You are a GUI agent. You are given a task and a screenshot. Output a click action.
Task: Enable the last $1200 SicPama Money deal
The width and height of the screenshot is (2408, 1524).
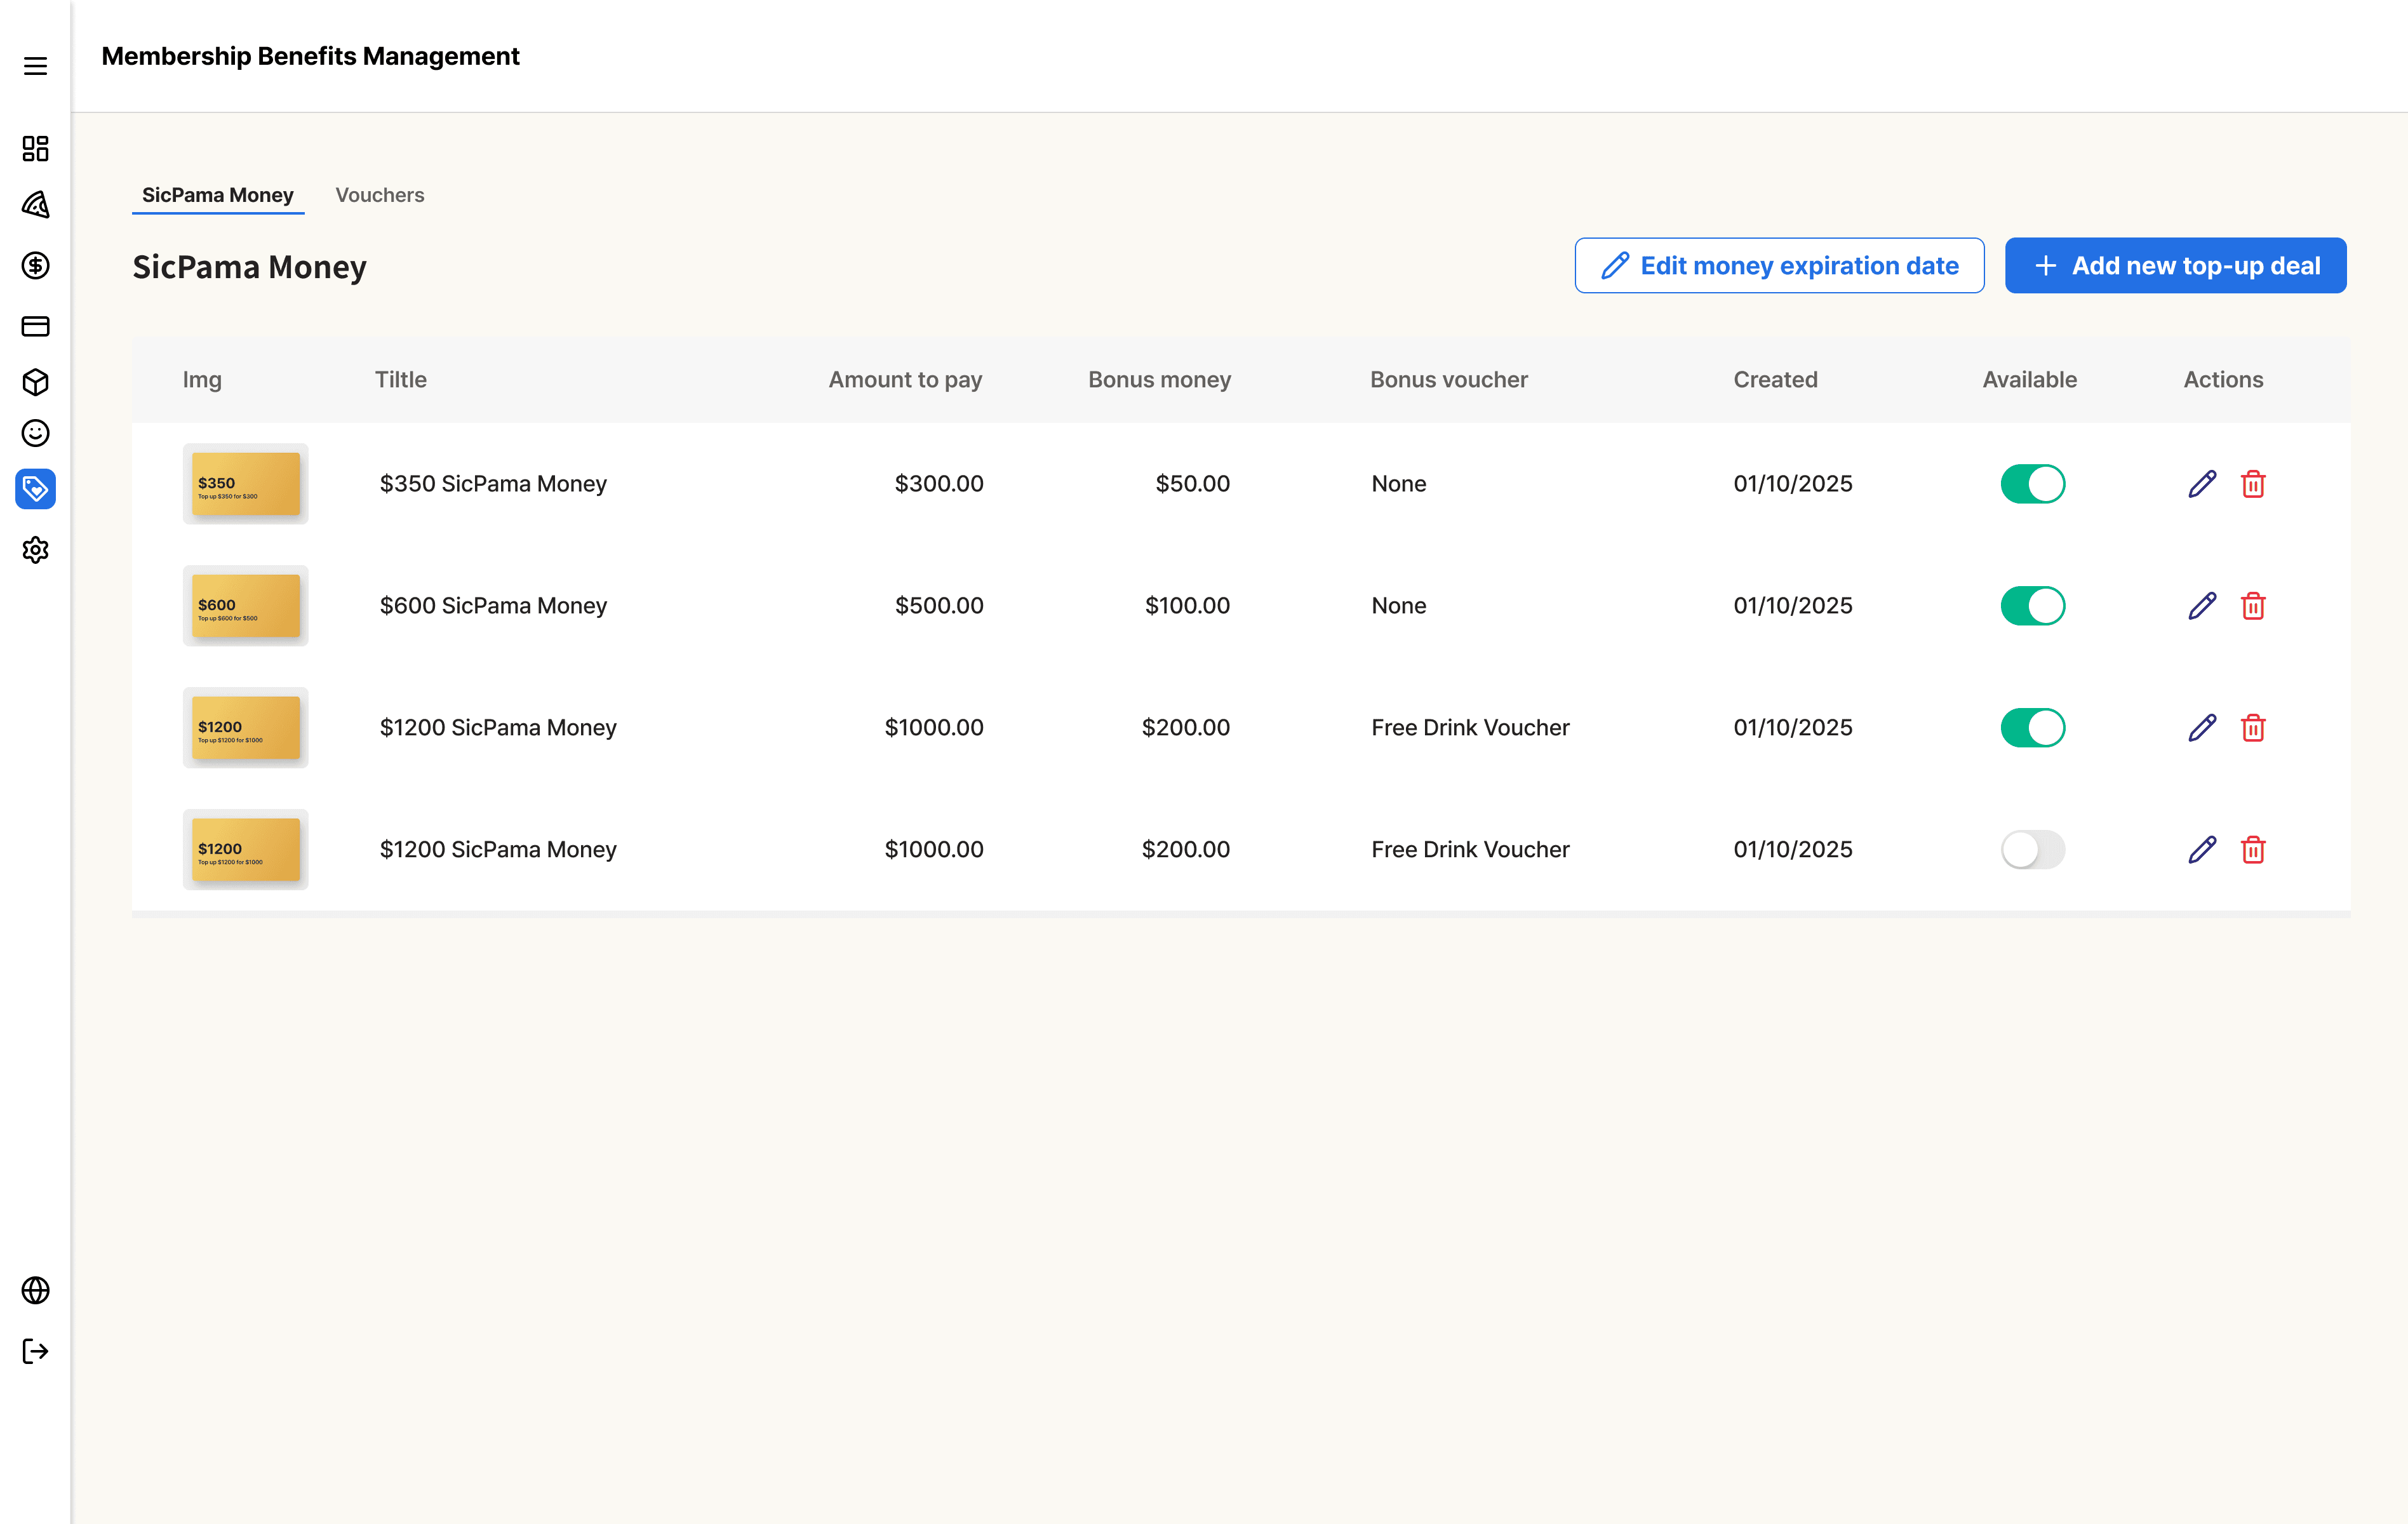[2032, 850]
